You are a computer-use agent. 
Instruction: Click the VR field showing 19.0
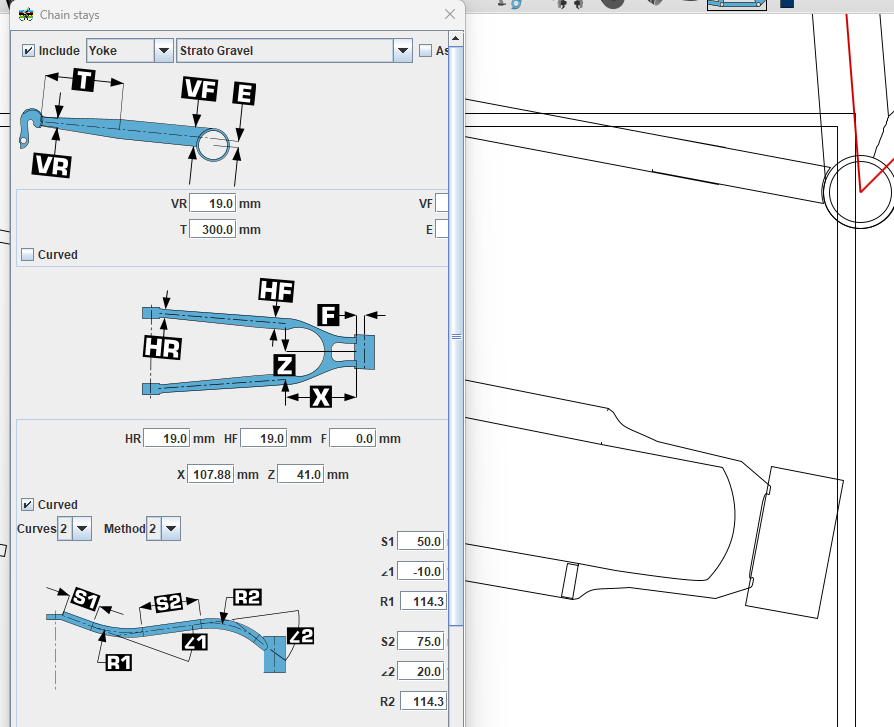pos(213,203)
